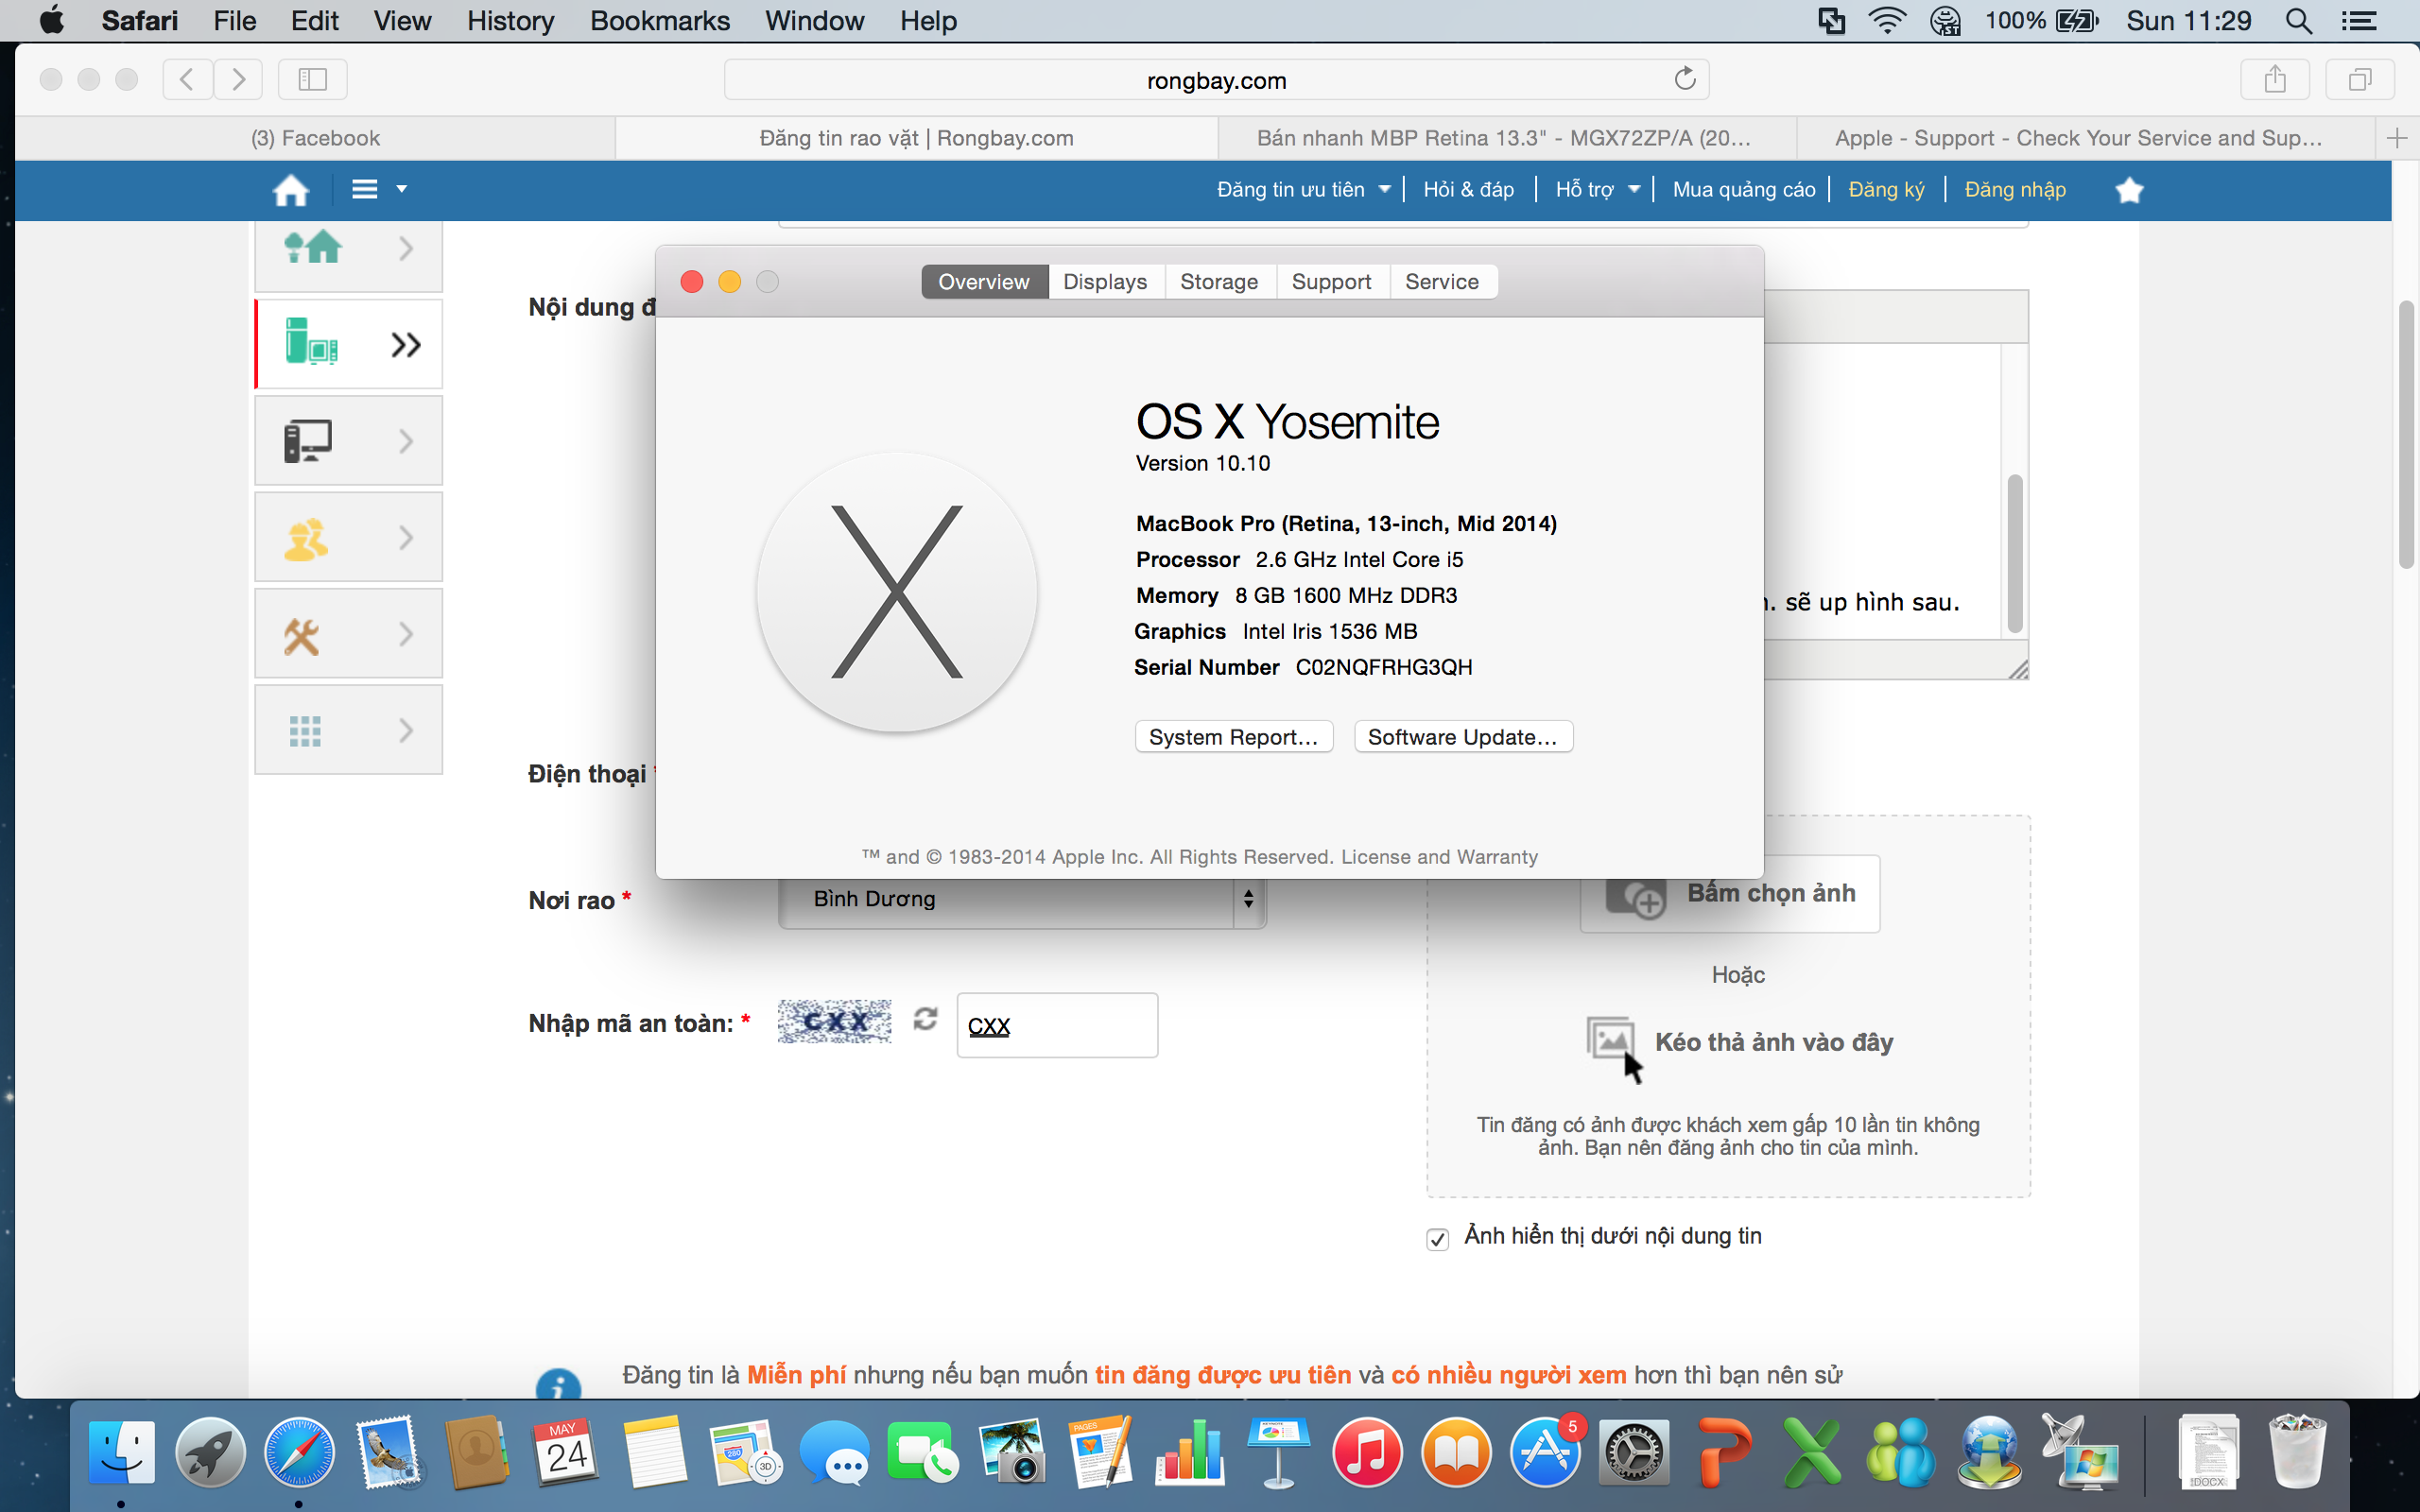Open Calendar from the Dock
The height and width of the screenshot is (1512, 2420).
click(x=566, y=1452)
